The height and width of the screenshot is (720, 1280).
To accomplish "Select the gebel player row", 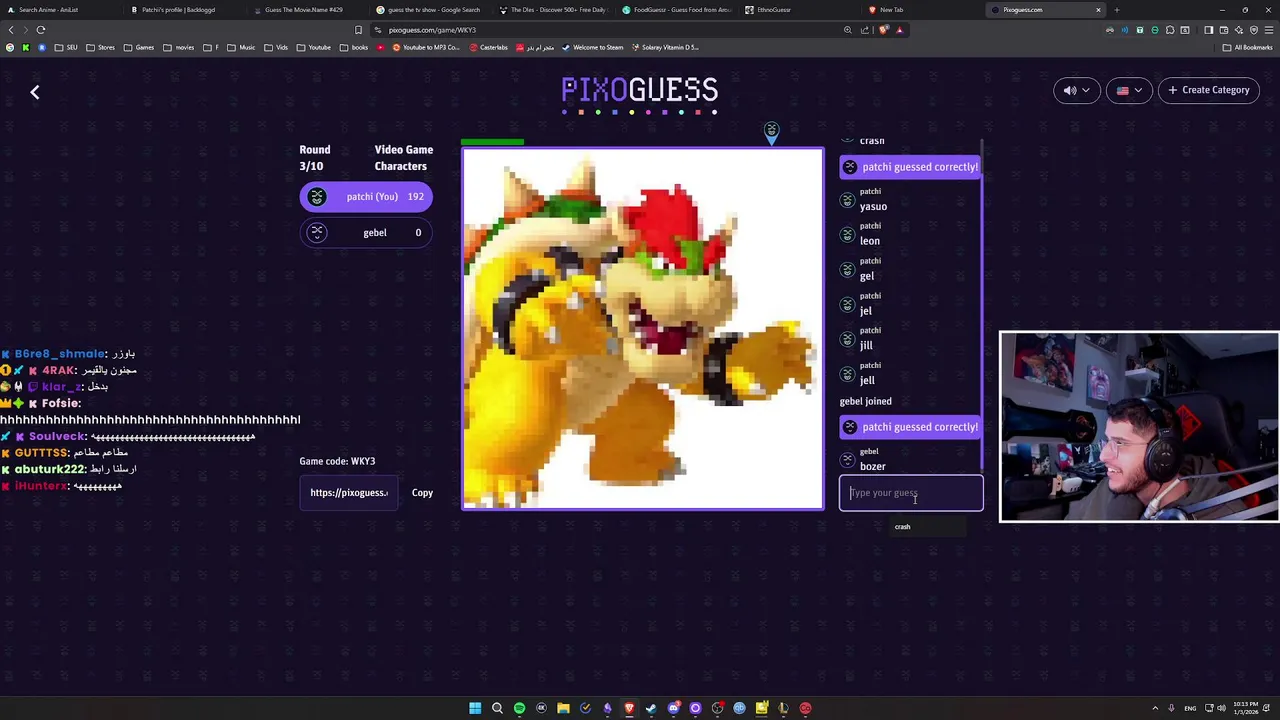I will click(x=366, y=233).
